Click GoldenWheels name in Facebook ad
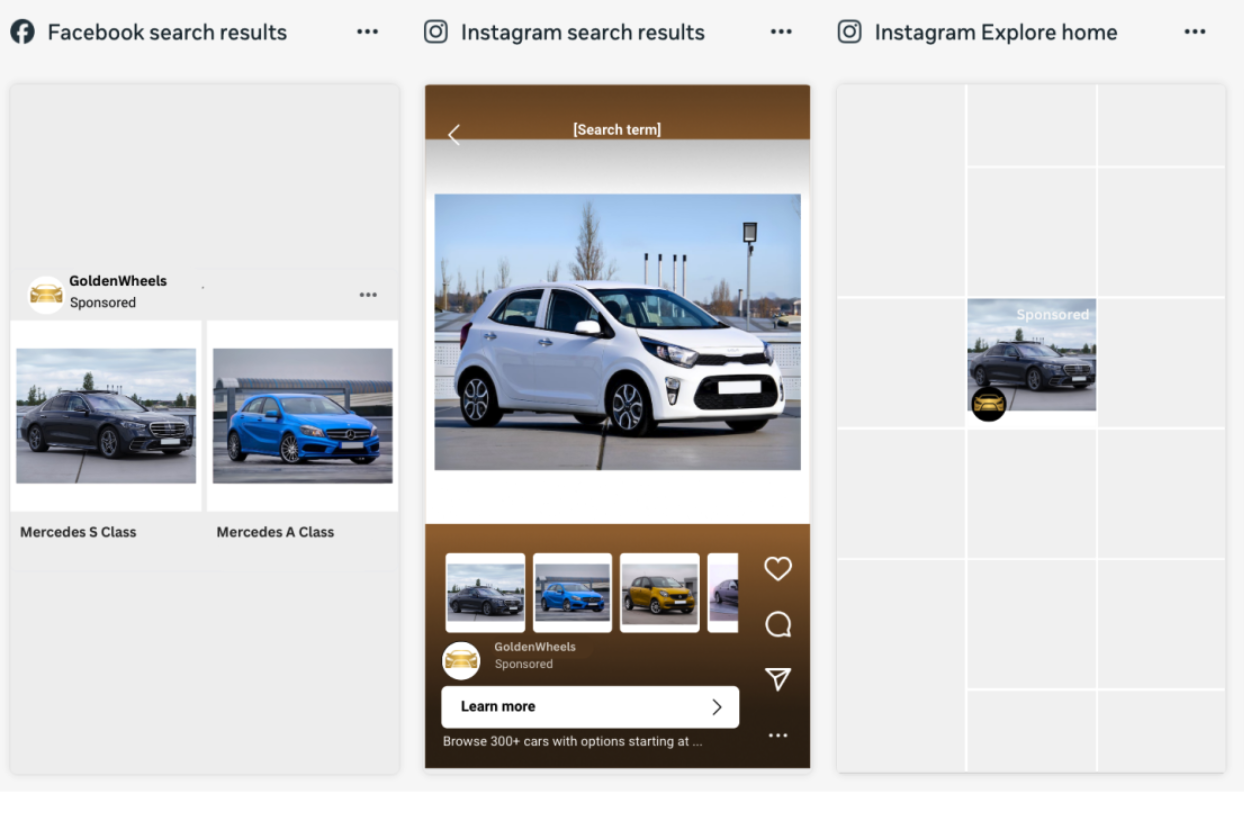The width and height of the screenshot is (1244, 836). click(118, 281)
